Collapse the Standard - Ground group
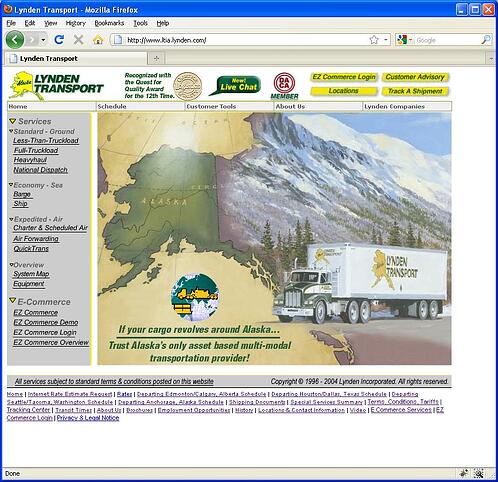The width and height of the screenshot is (498, 482). pos(11,131)
